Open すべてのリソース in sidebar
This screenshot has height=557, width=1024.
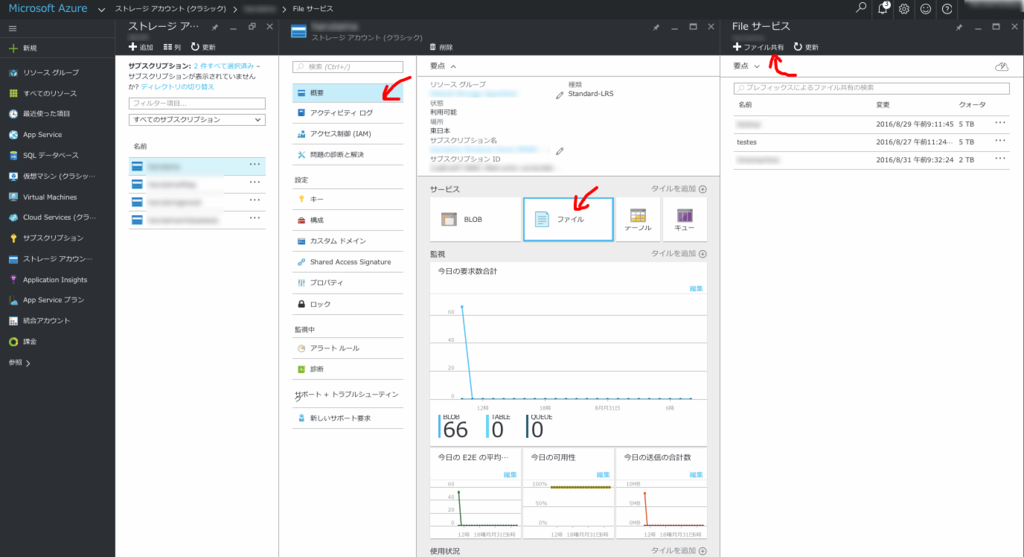click(x=49, y=93)
